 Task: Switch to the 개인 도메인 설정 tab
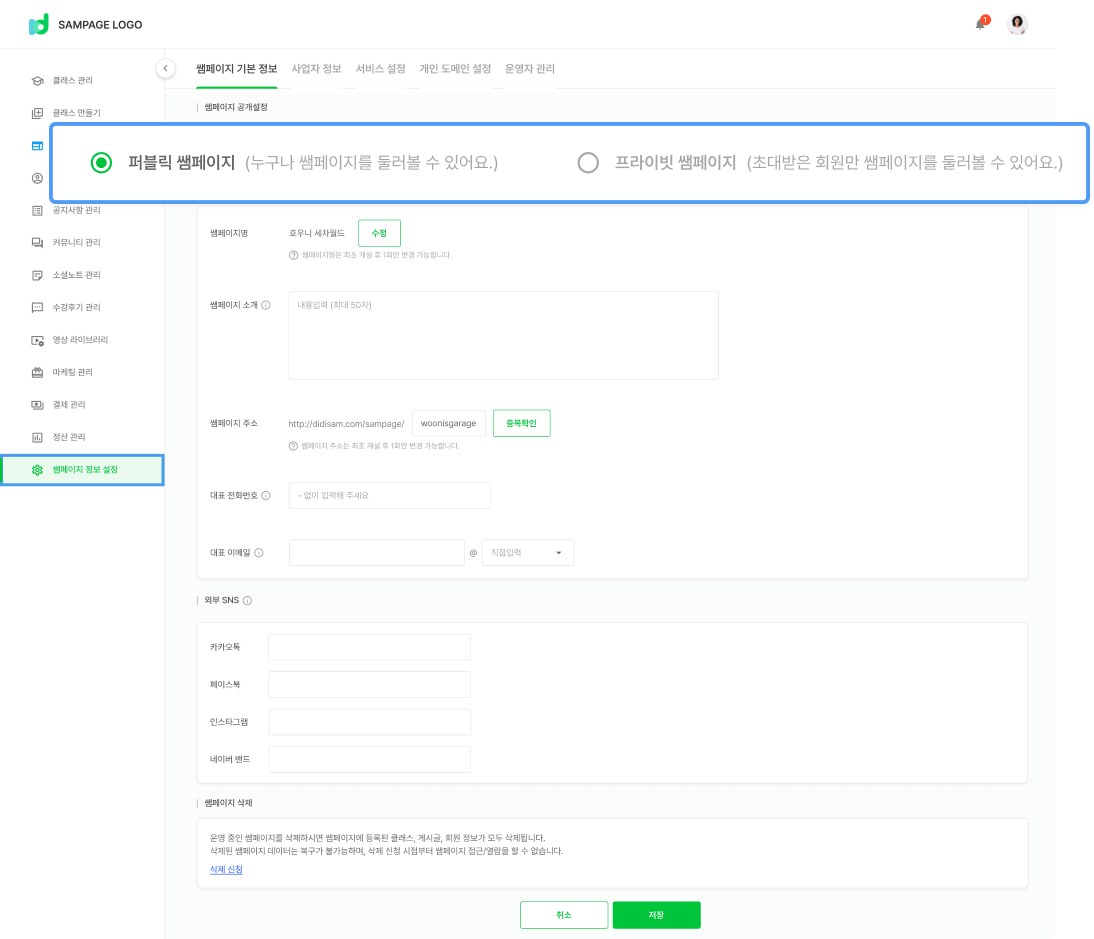coord(455,69)
